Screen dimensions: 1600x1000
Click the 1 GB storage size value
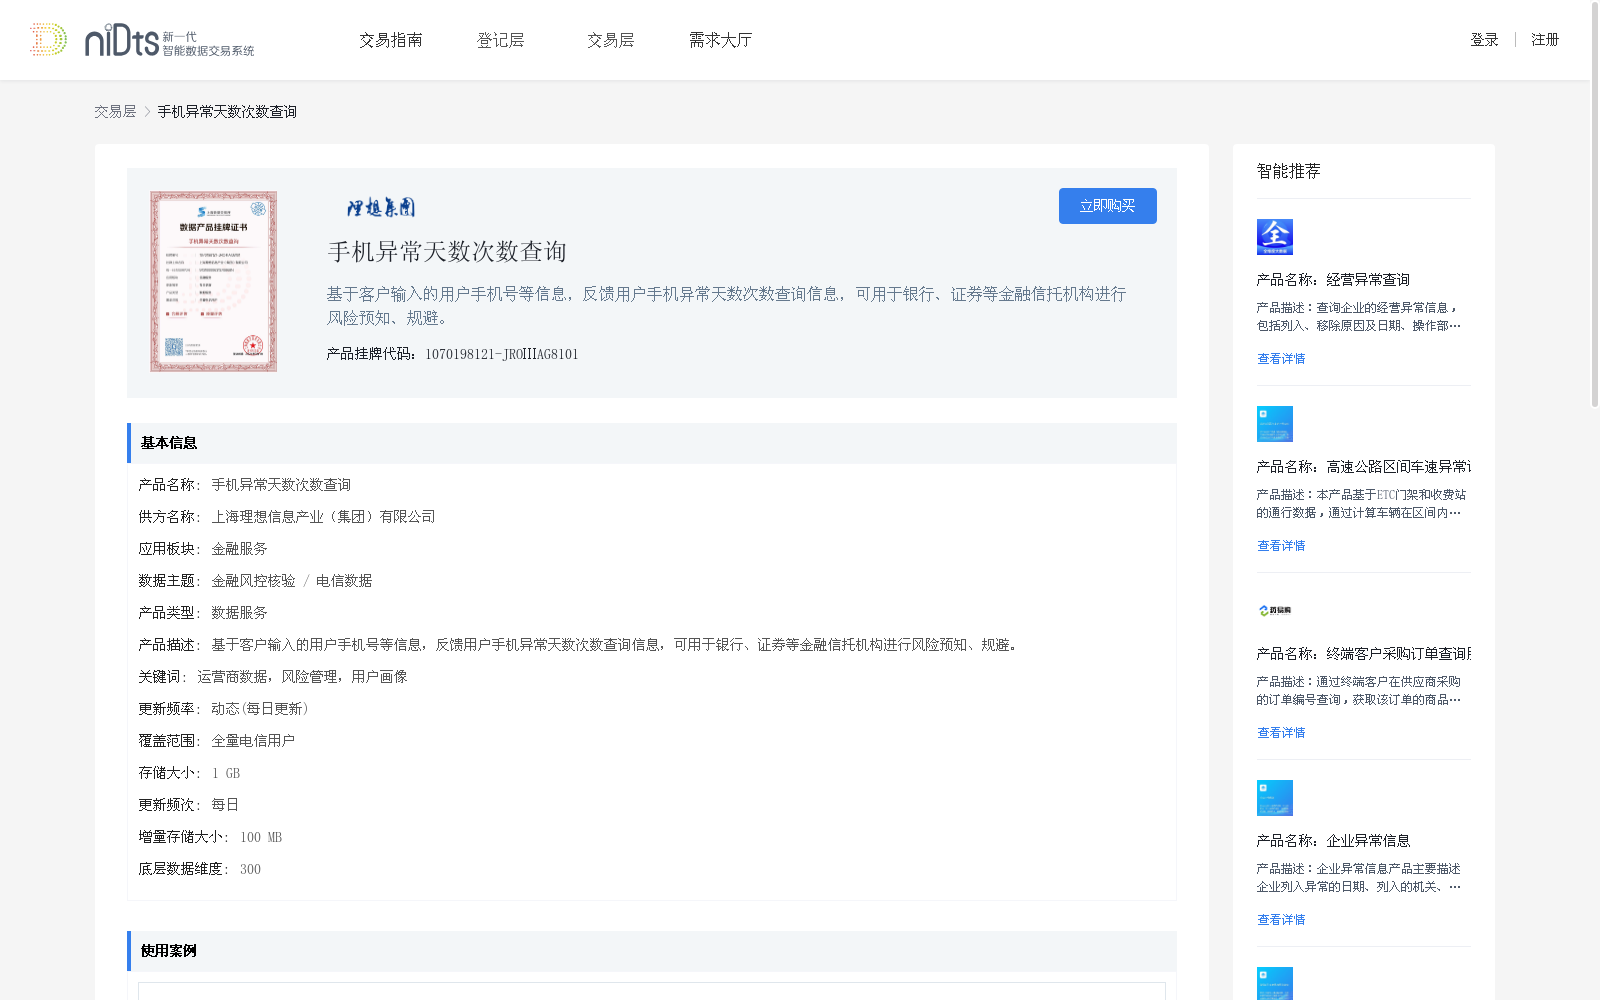pyautogui.click(x=226, y=774)
